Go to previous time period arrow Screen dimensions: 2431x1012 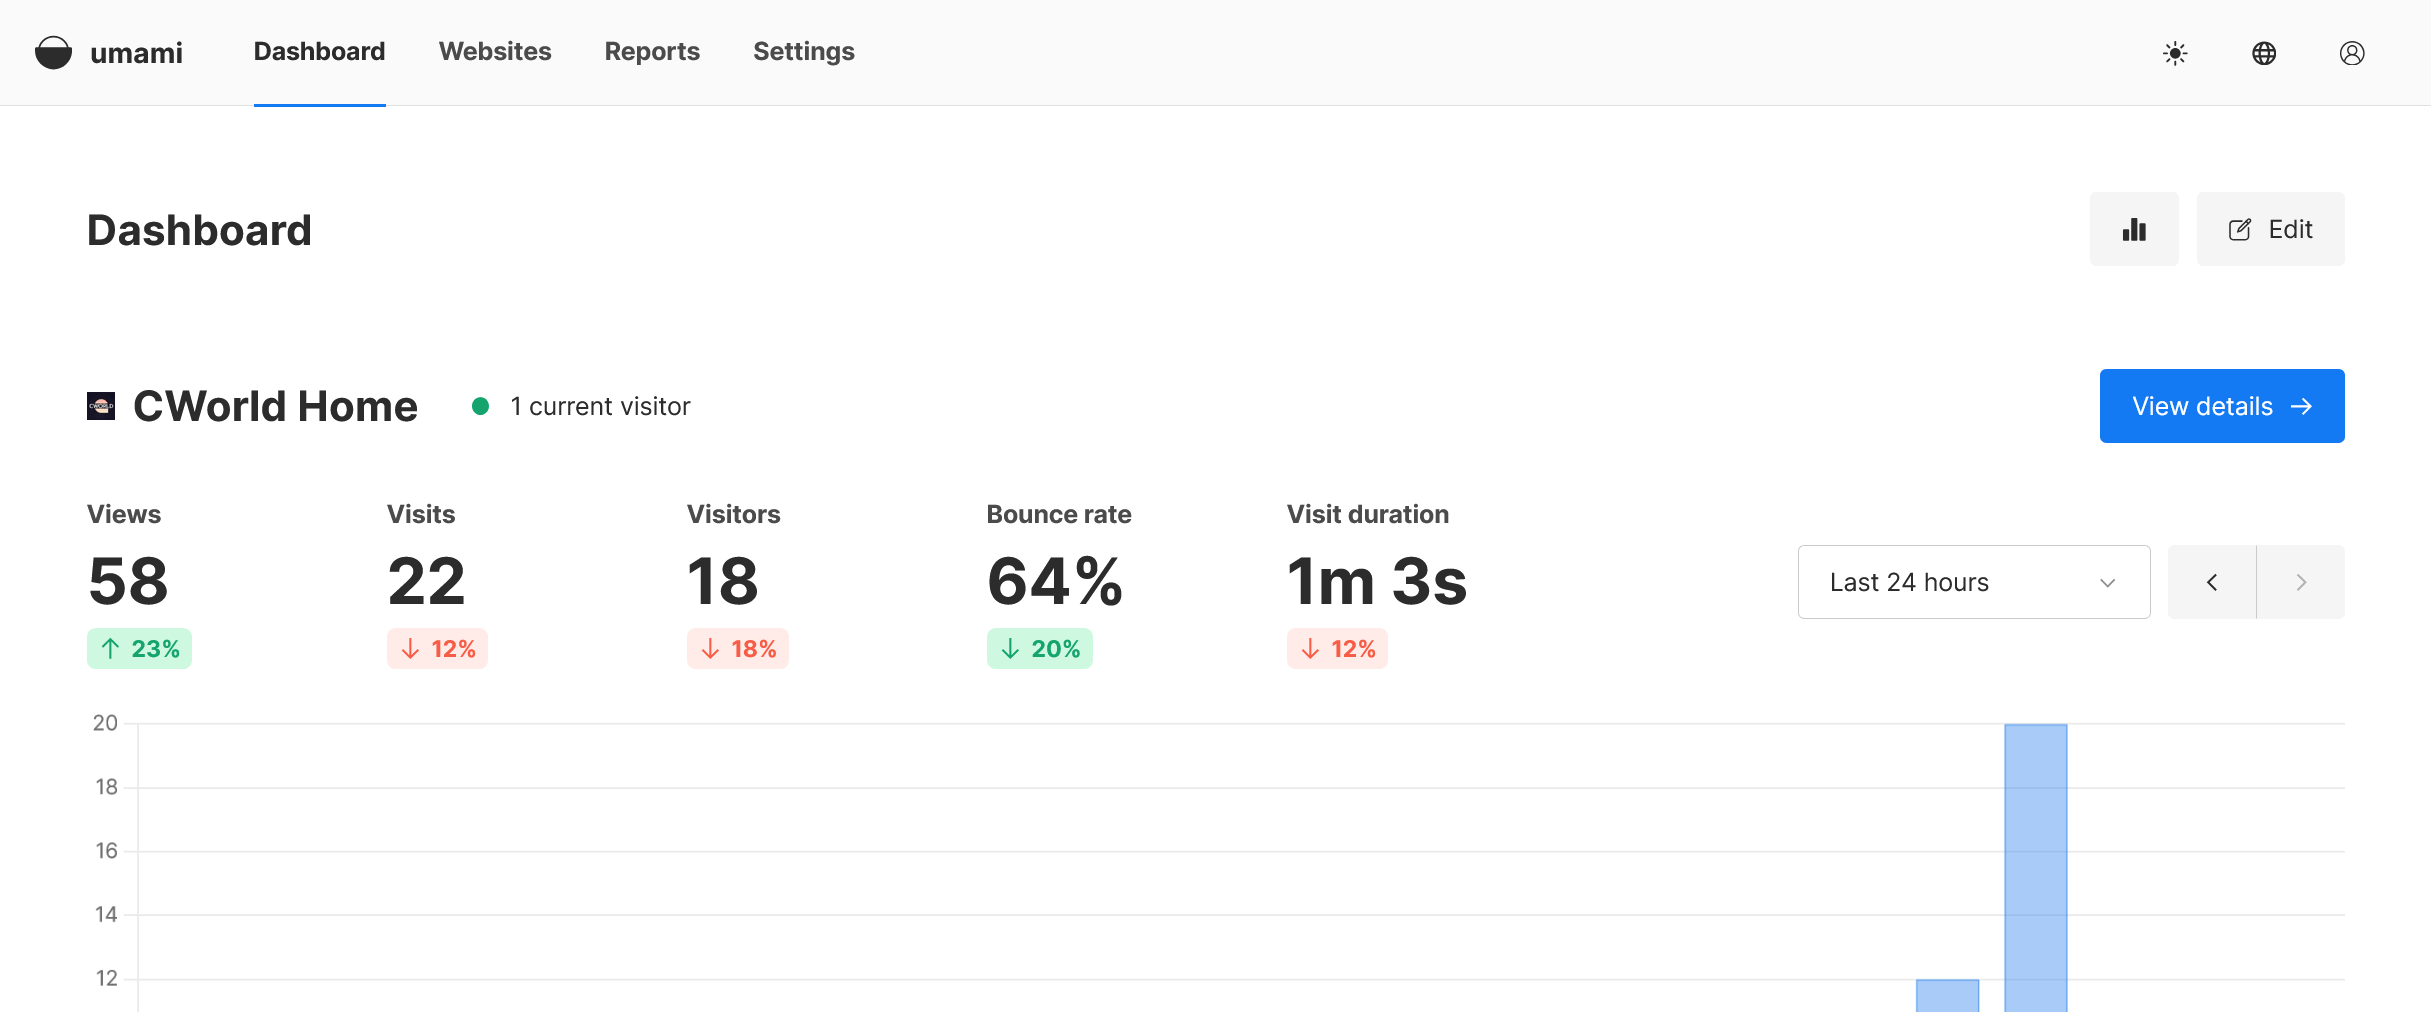tap(2212, 582)
